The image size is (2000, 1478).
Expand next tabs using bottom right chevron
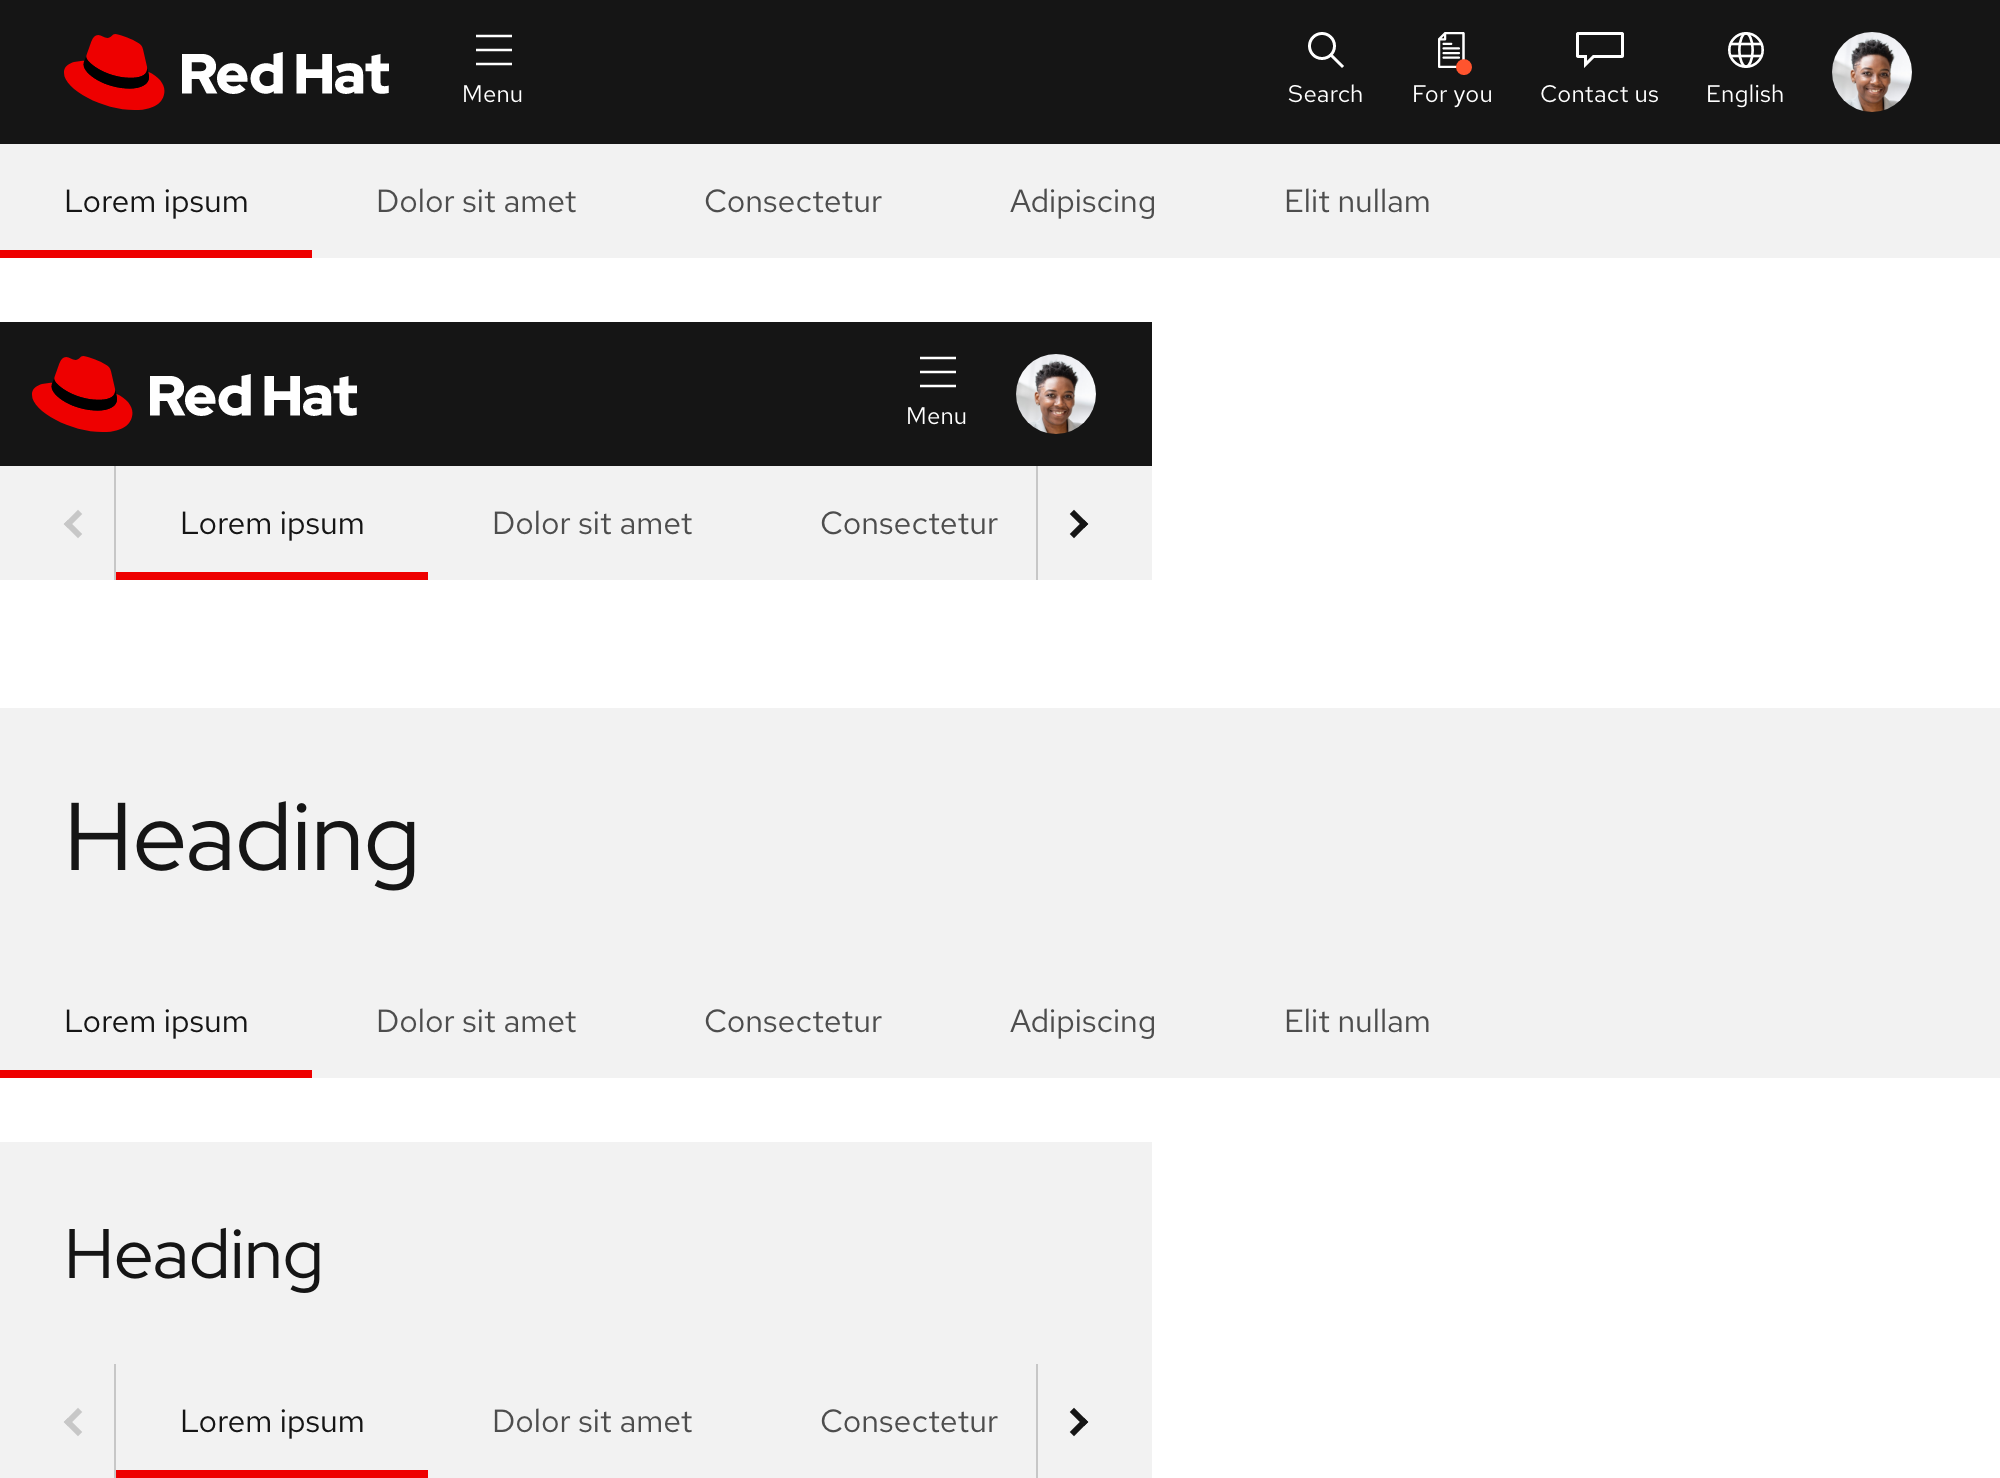tap(1081, 1421)
